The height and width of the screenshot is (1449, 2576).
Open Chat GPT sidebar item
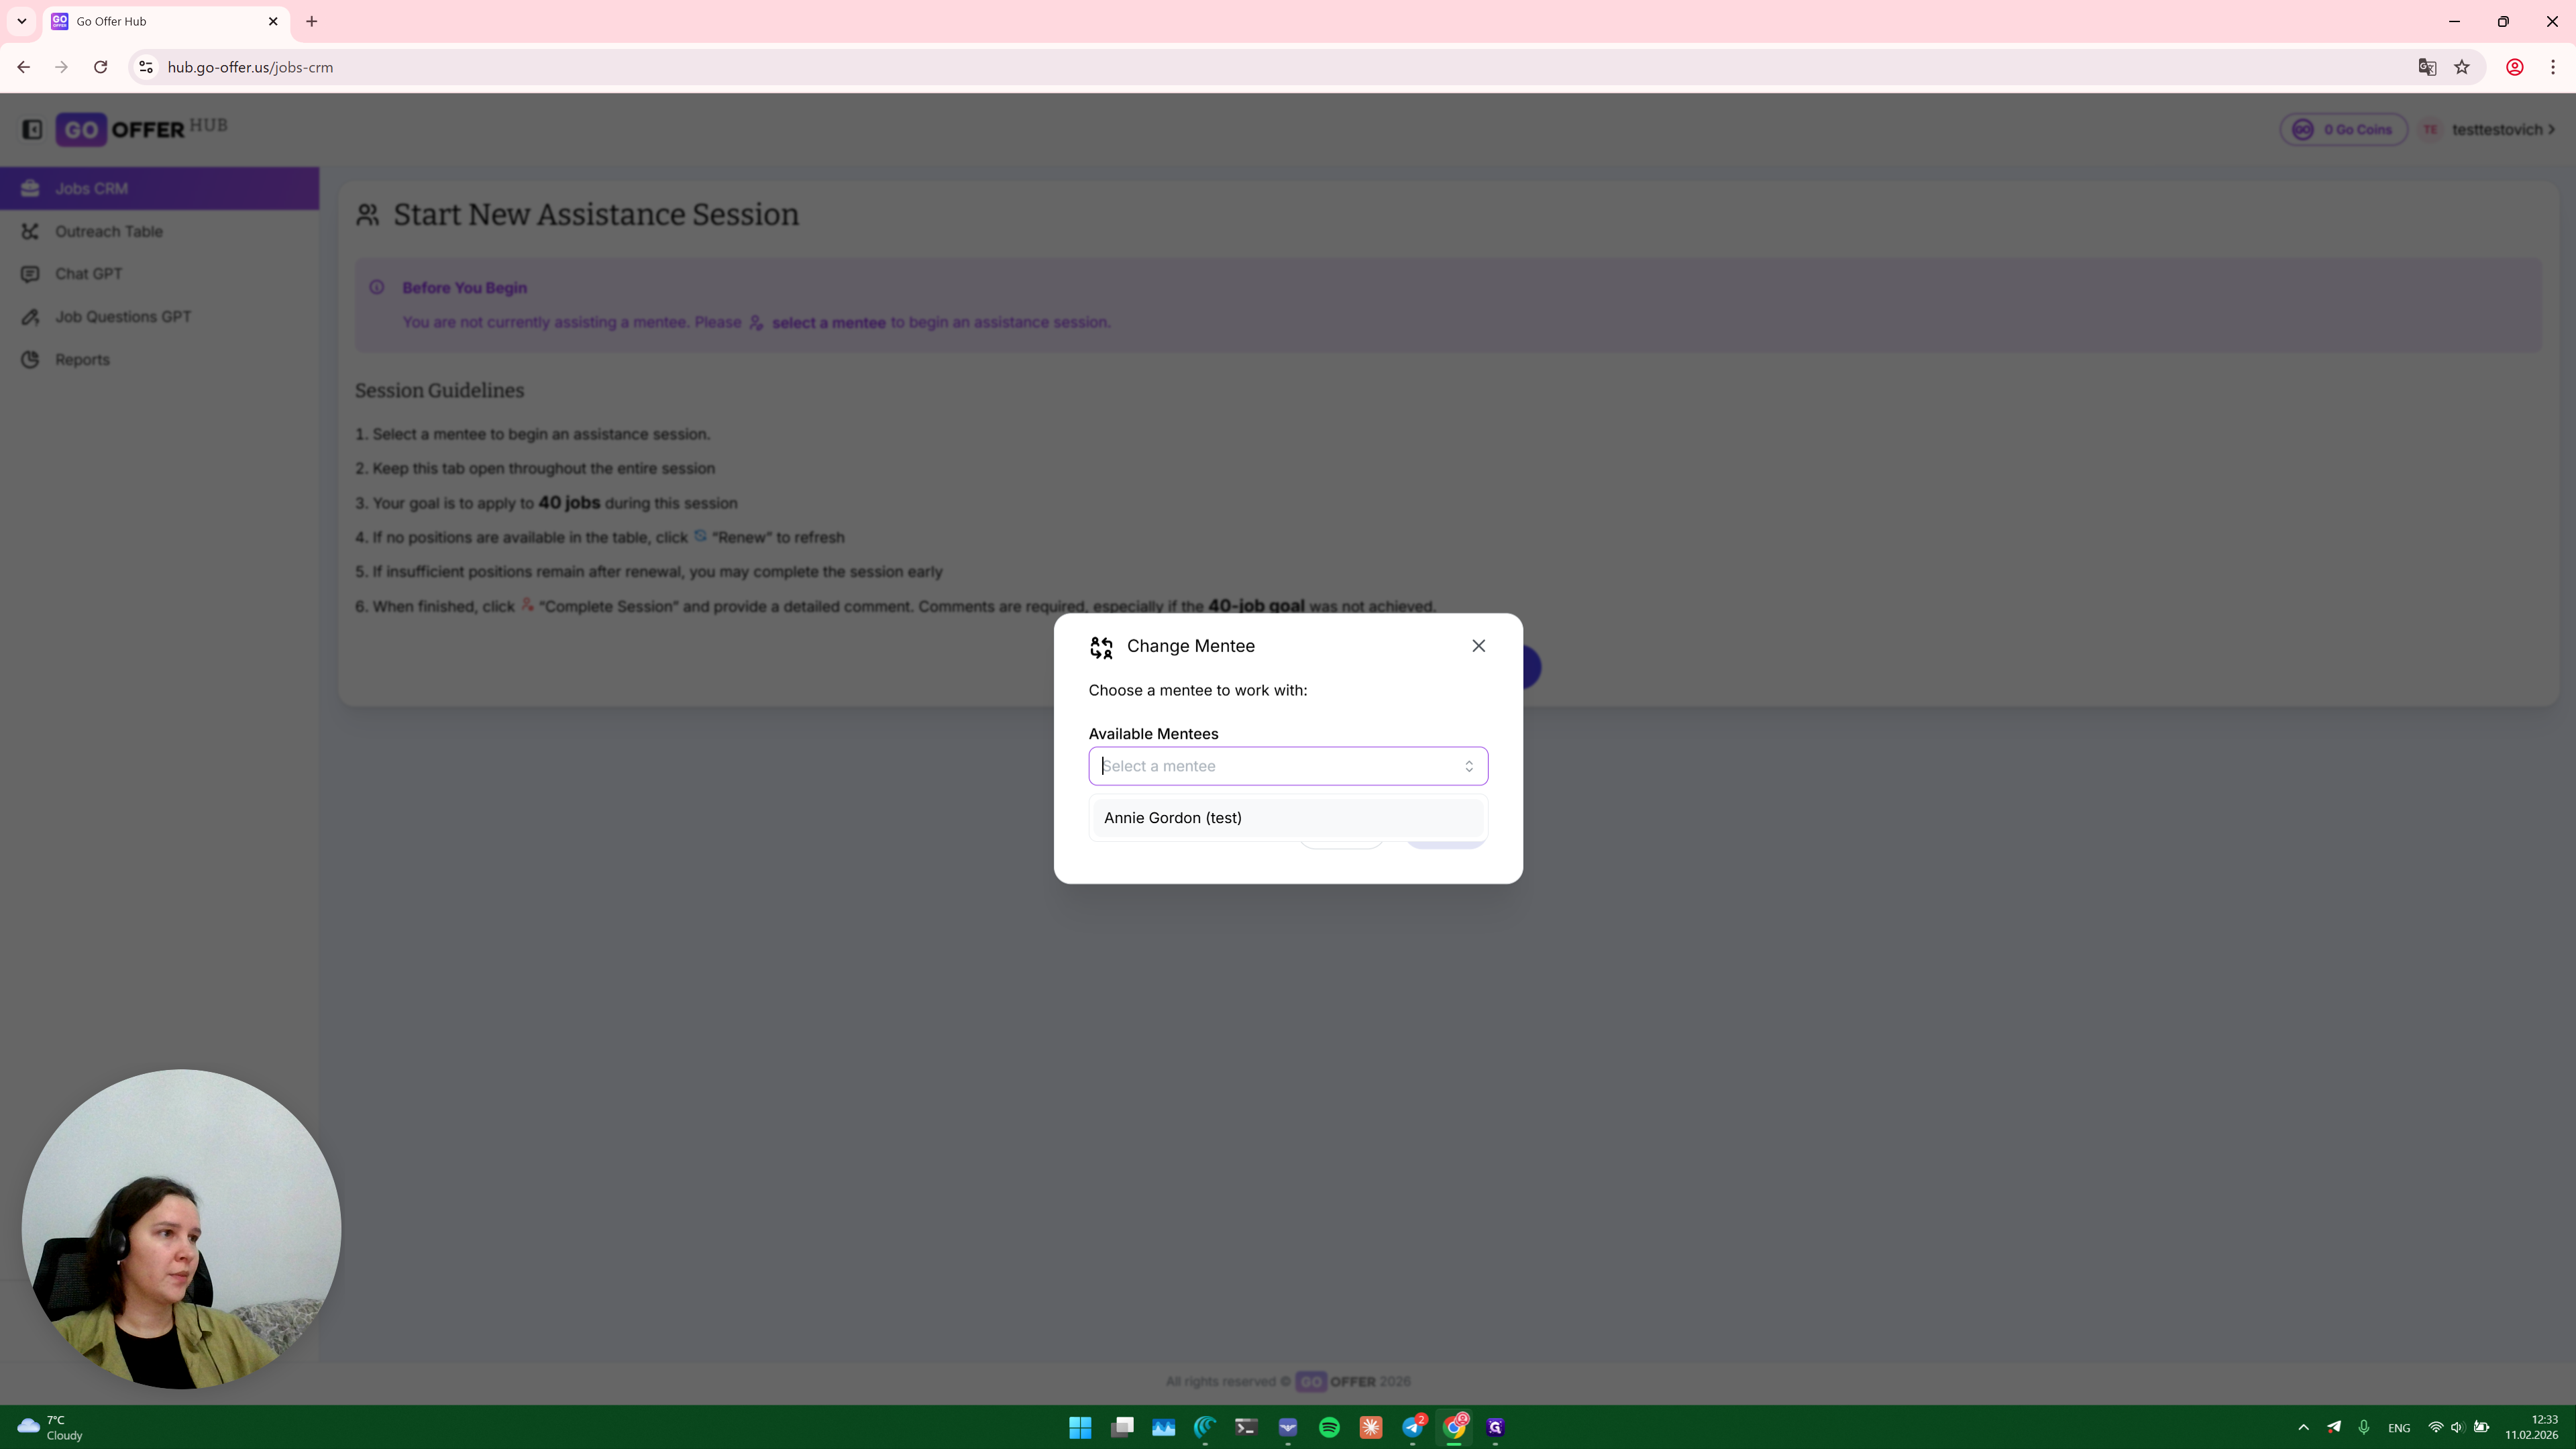tap(88, 274)
